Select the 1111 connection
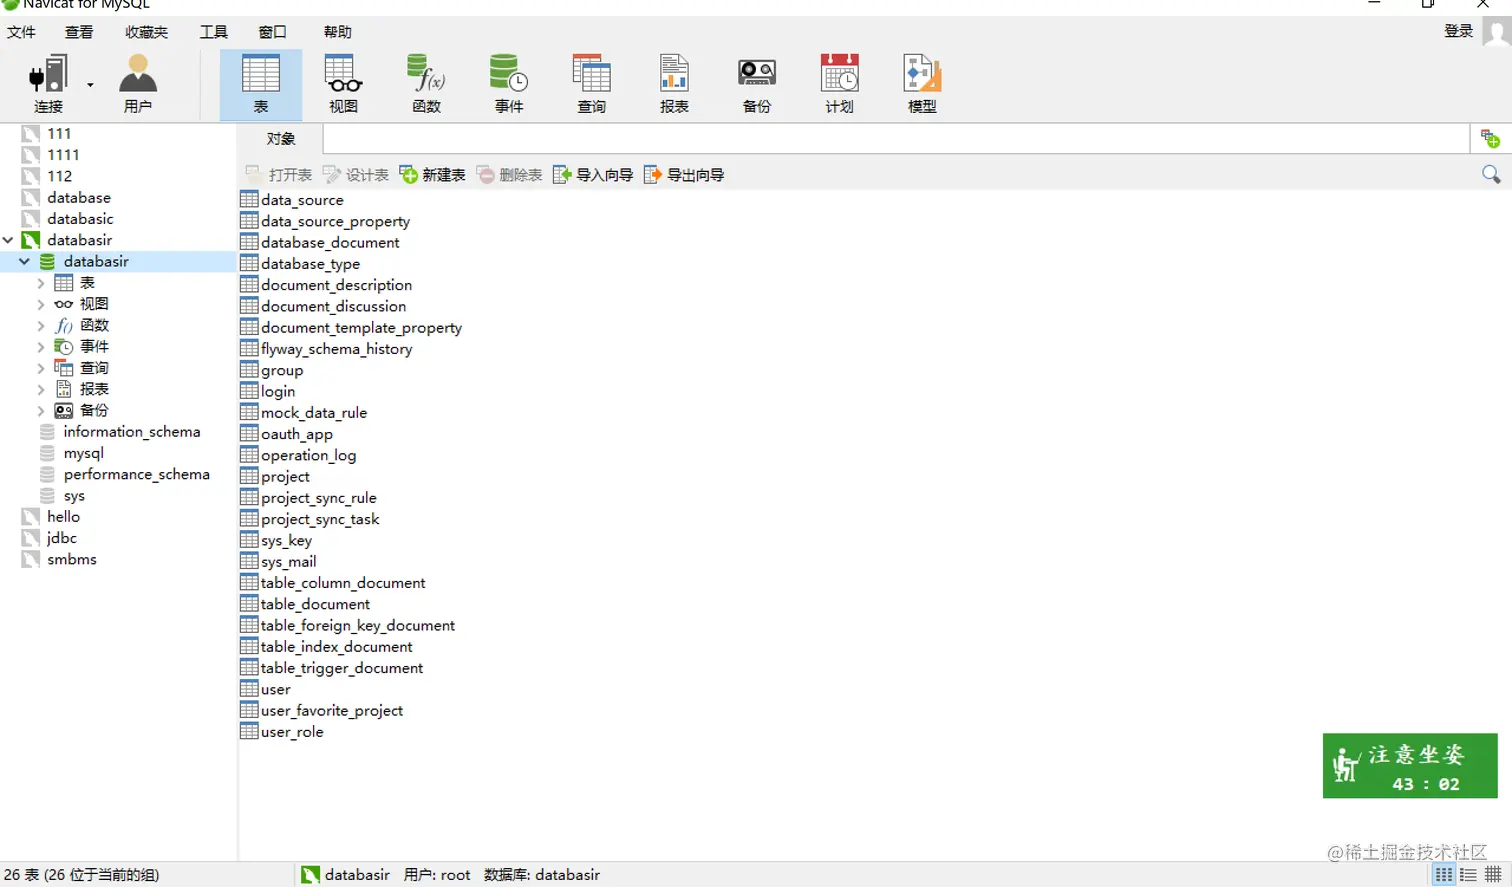The width and height of the screenshot is (1512, 887). click(63, 155)
